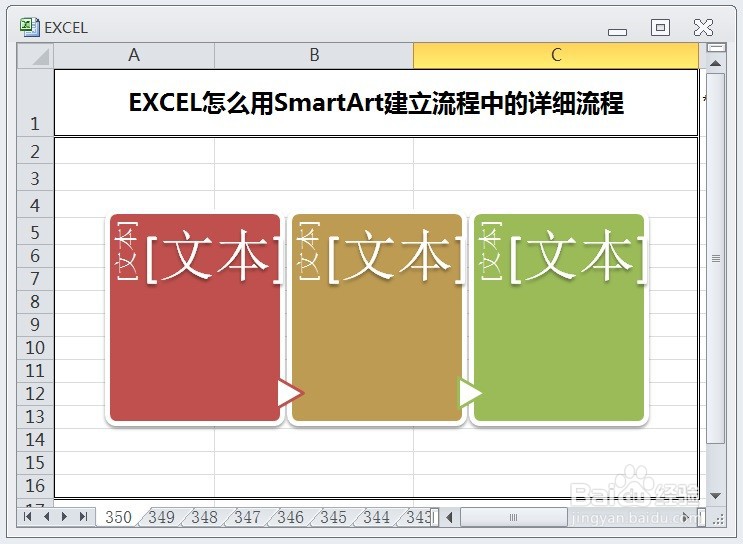Image resolution: width=743 pixels, height=544 pixels.
Task: Select row 4 header
Action: click(36, 205)
